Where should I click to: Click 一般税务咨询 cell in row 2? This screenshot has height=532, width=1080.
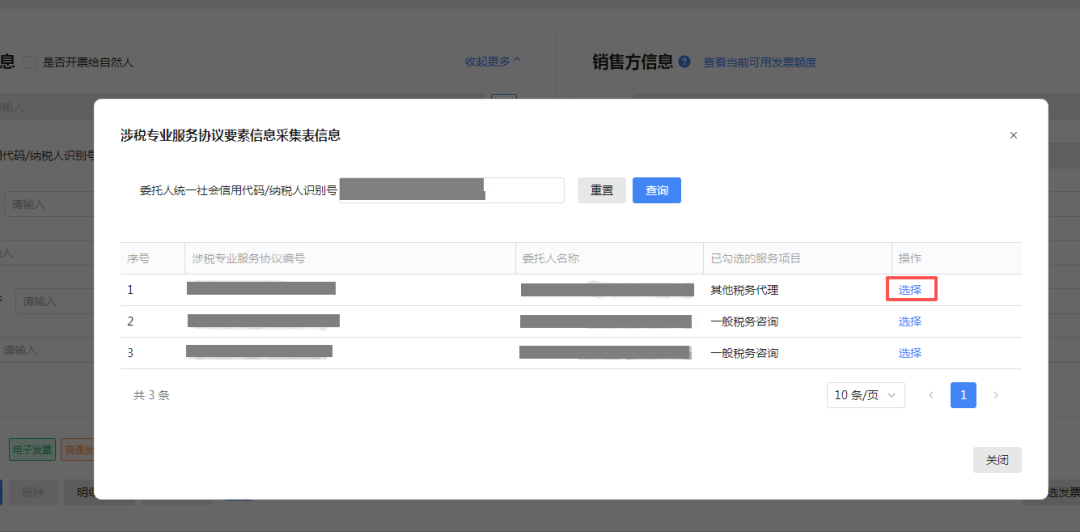pos(745,322)
